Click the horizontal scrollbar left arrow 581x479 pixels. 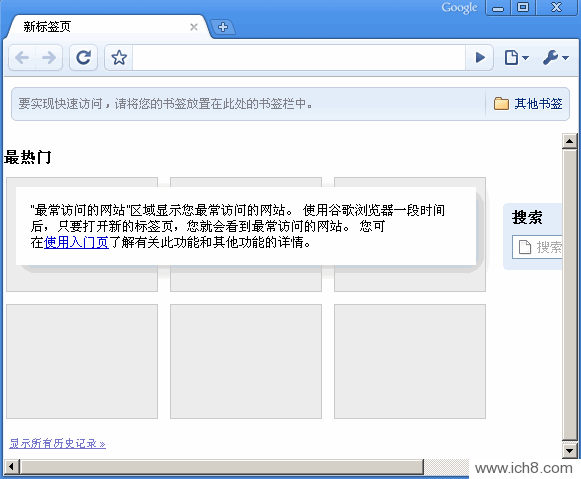coord(11,466)
